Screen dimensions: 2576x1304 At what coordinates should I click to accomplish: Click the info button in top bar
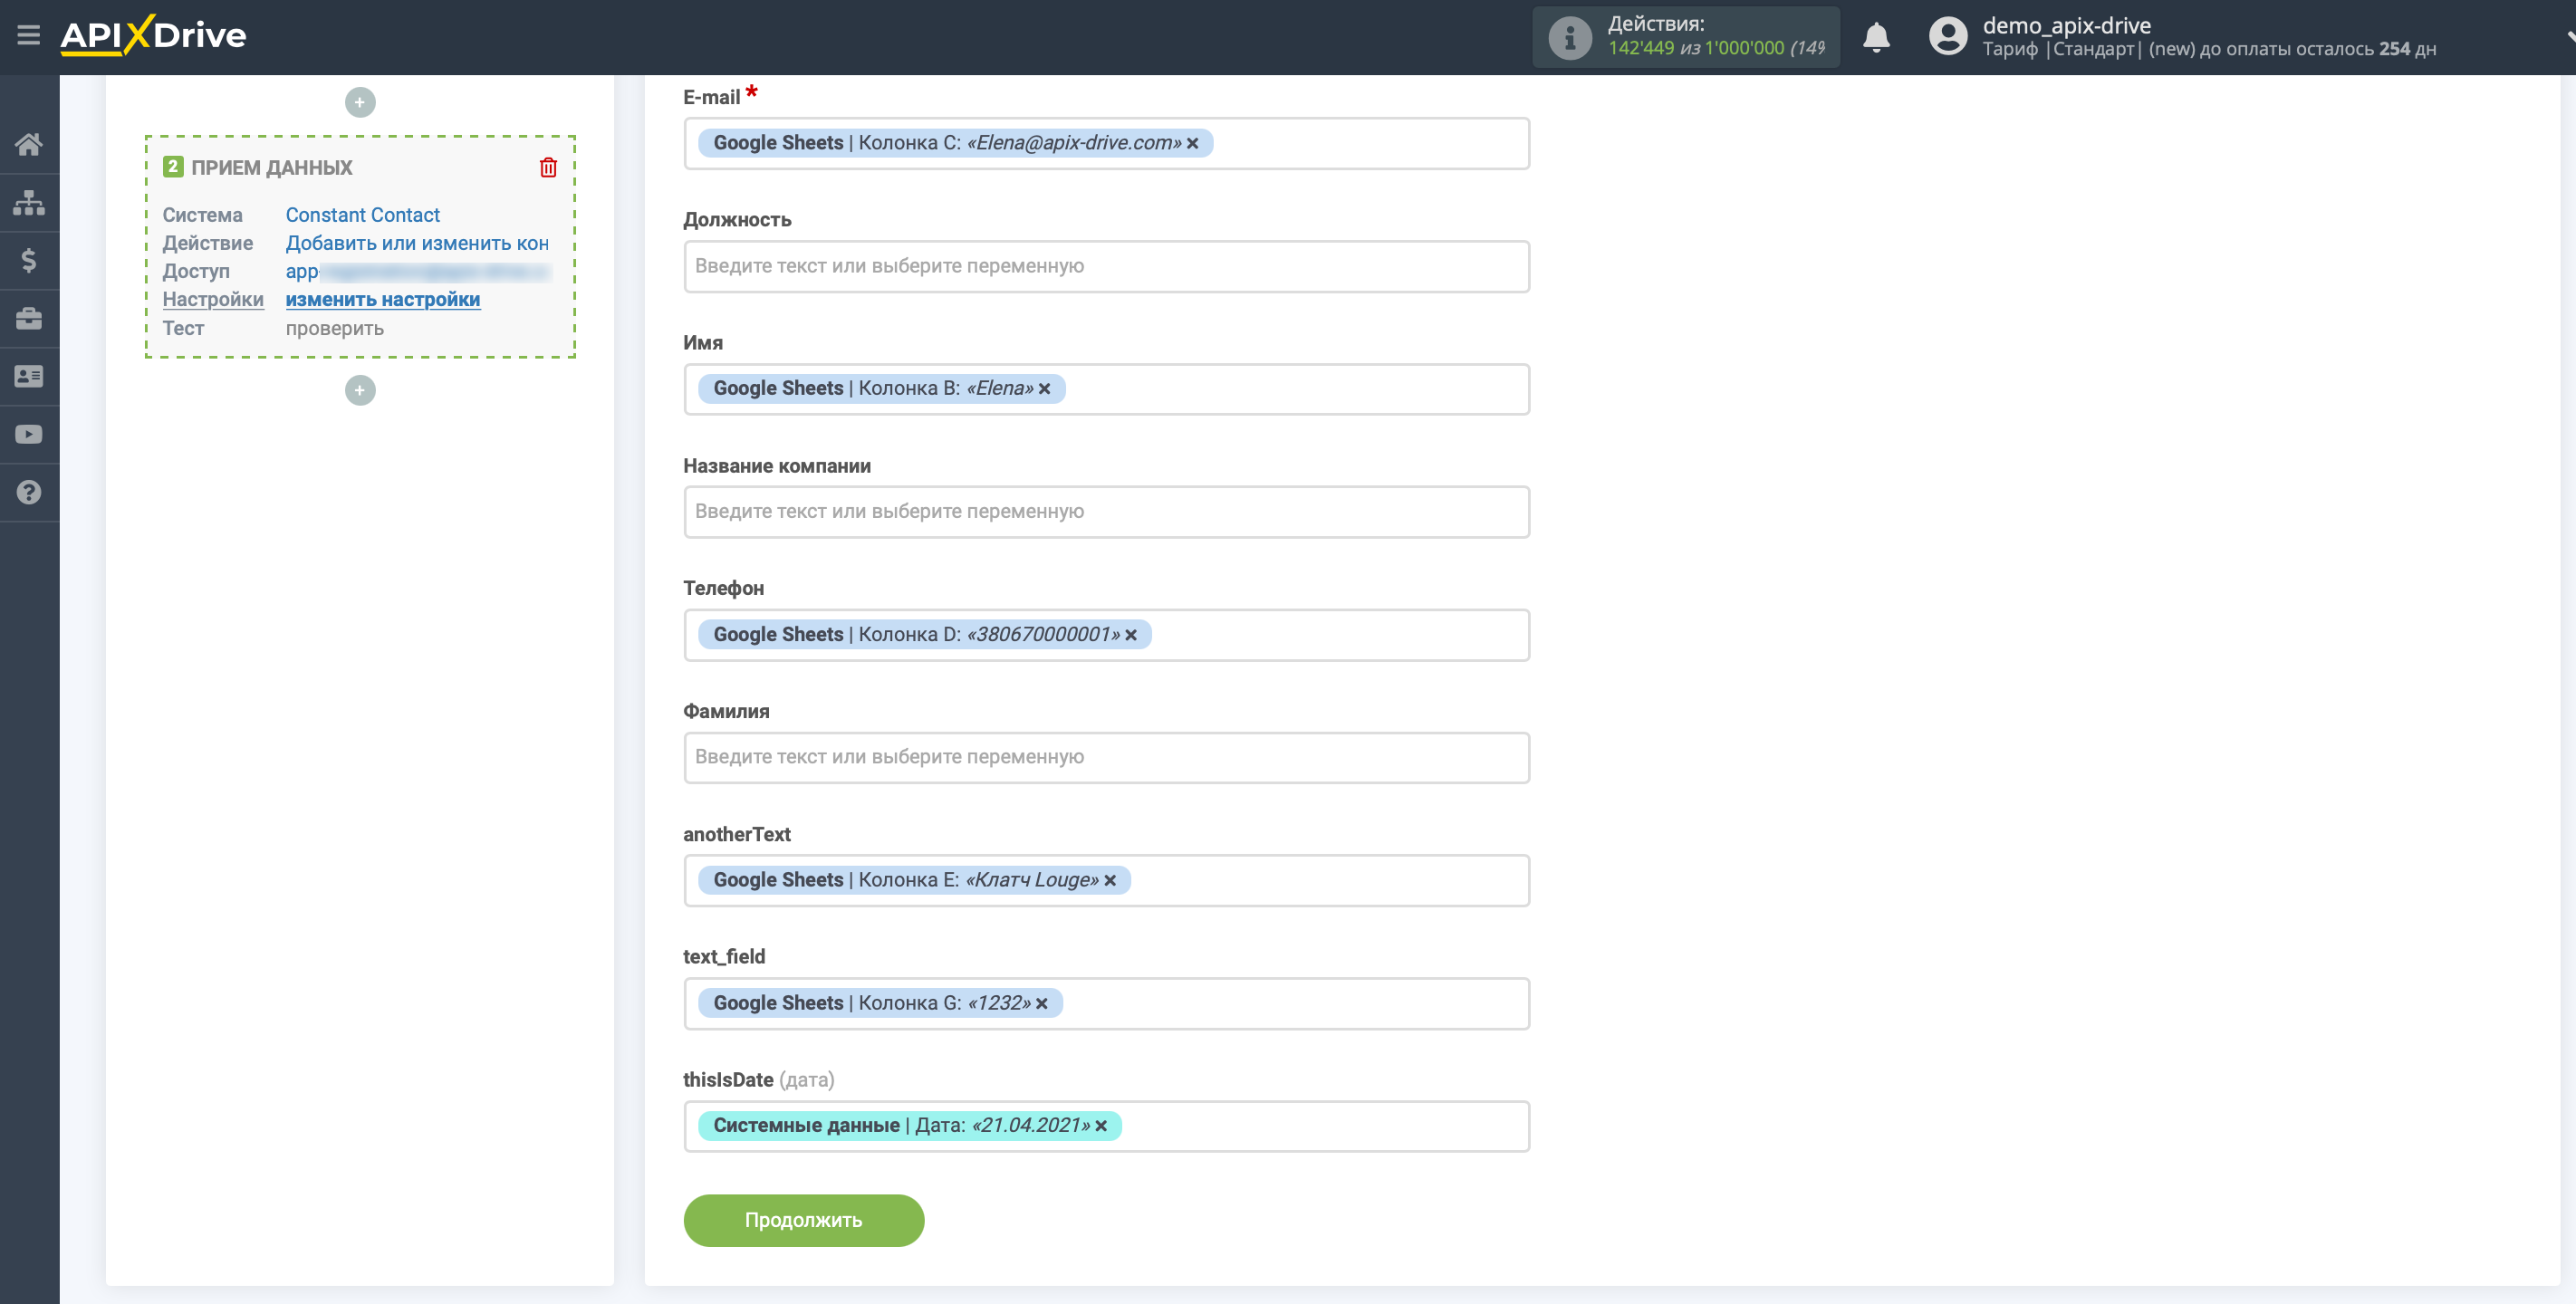(1565, 36)
